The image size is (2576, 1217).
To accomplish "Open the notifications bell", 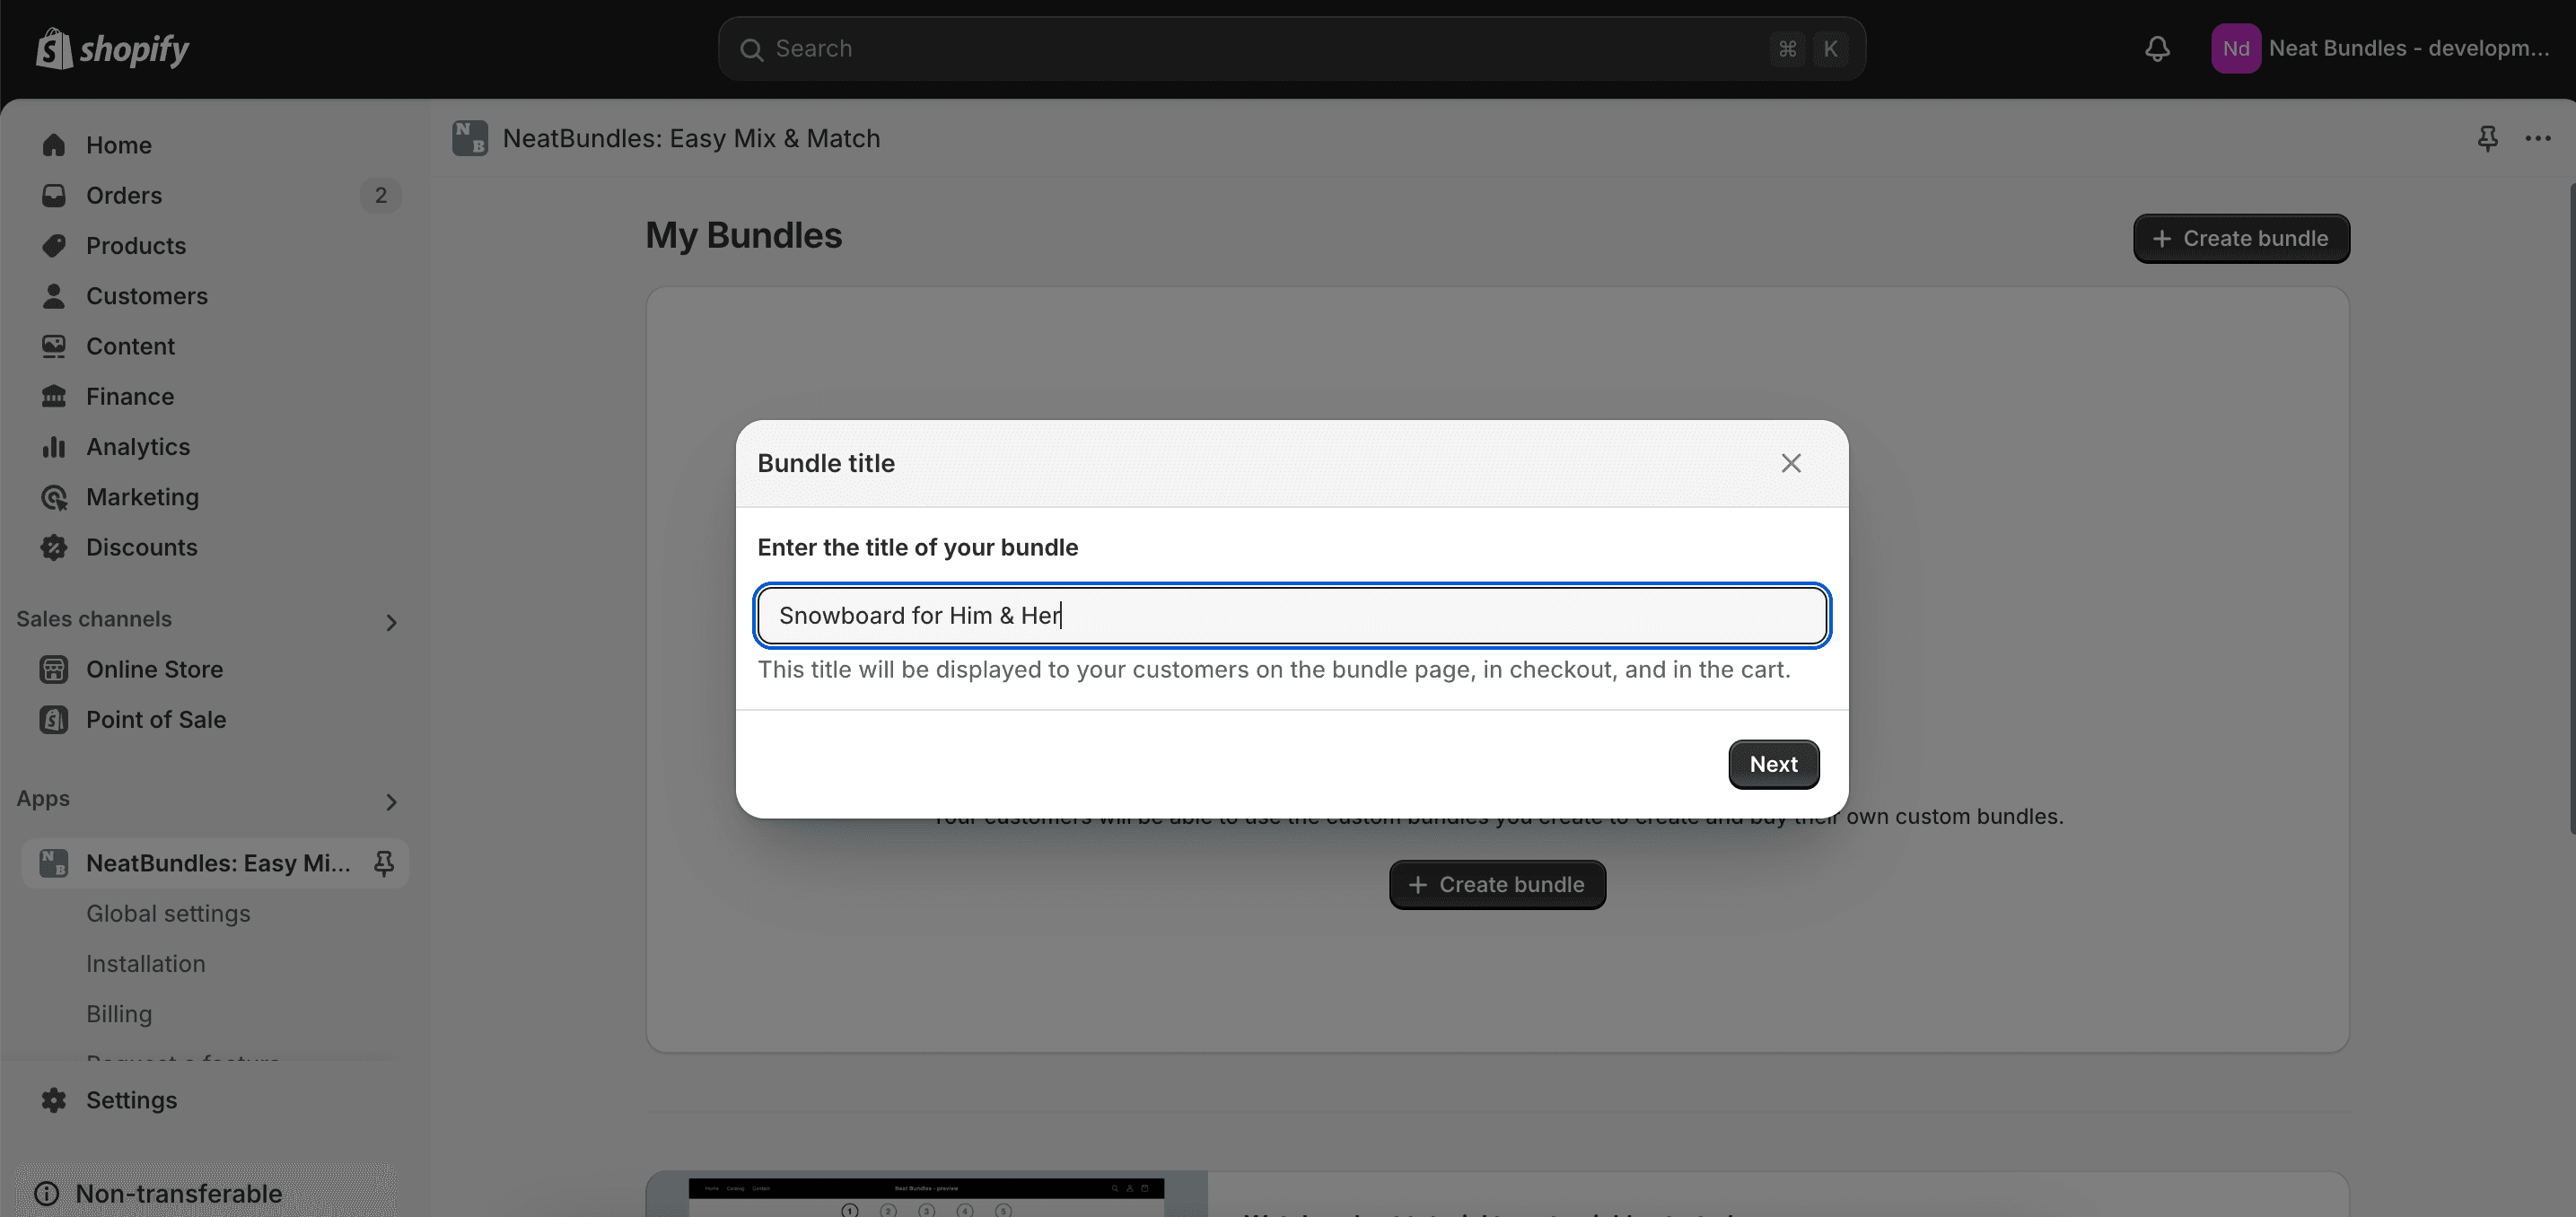I will pos(2157,48).
